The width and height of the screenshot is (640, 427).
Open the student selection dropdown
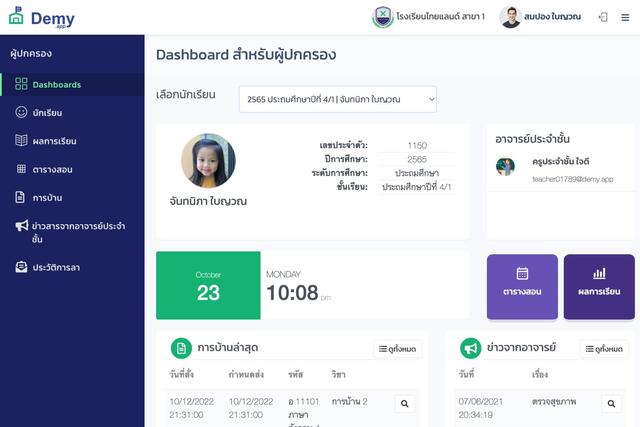tap(337, 98)
